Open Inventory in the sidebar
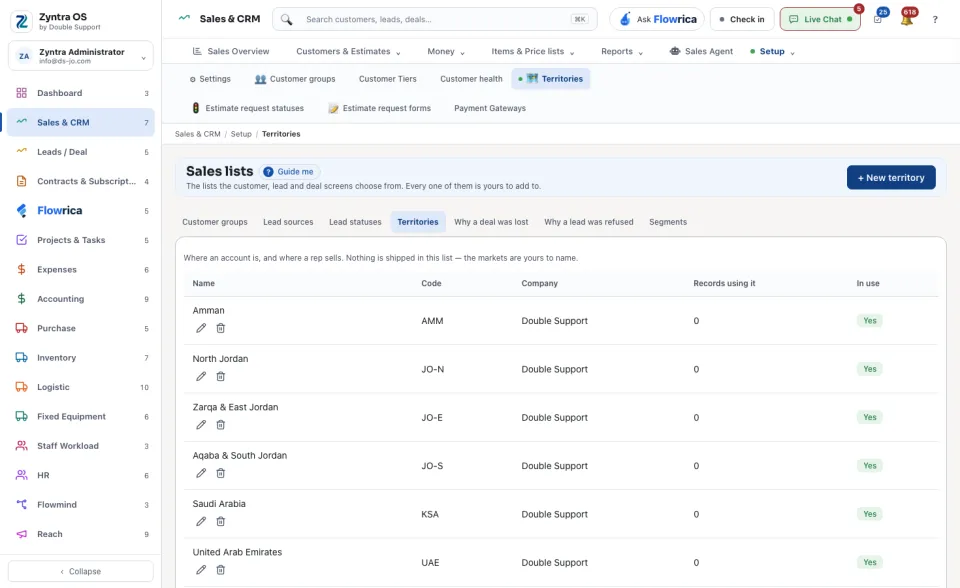This screenshot has width=960, height=588. coord(81,358)
